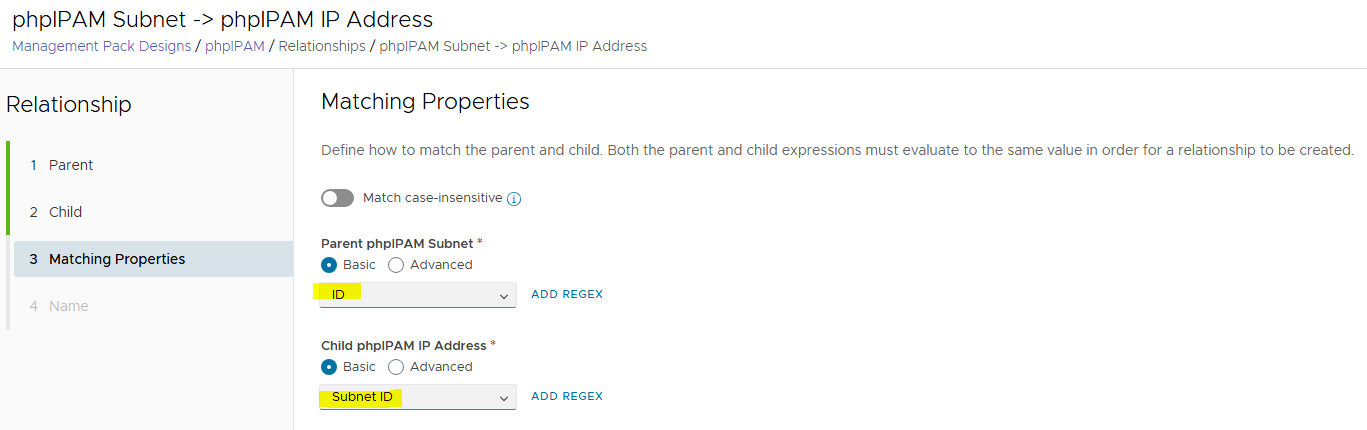This screenshot has height=430, width=1367.
Task: Click the chevron arrow on the ID dropdown
Action: click(x=503, y=296)
